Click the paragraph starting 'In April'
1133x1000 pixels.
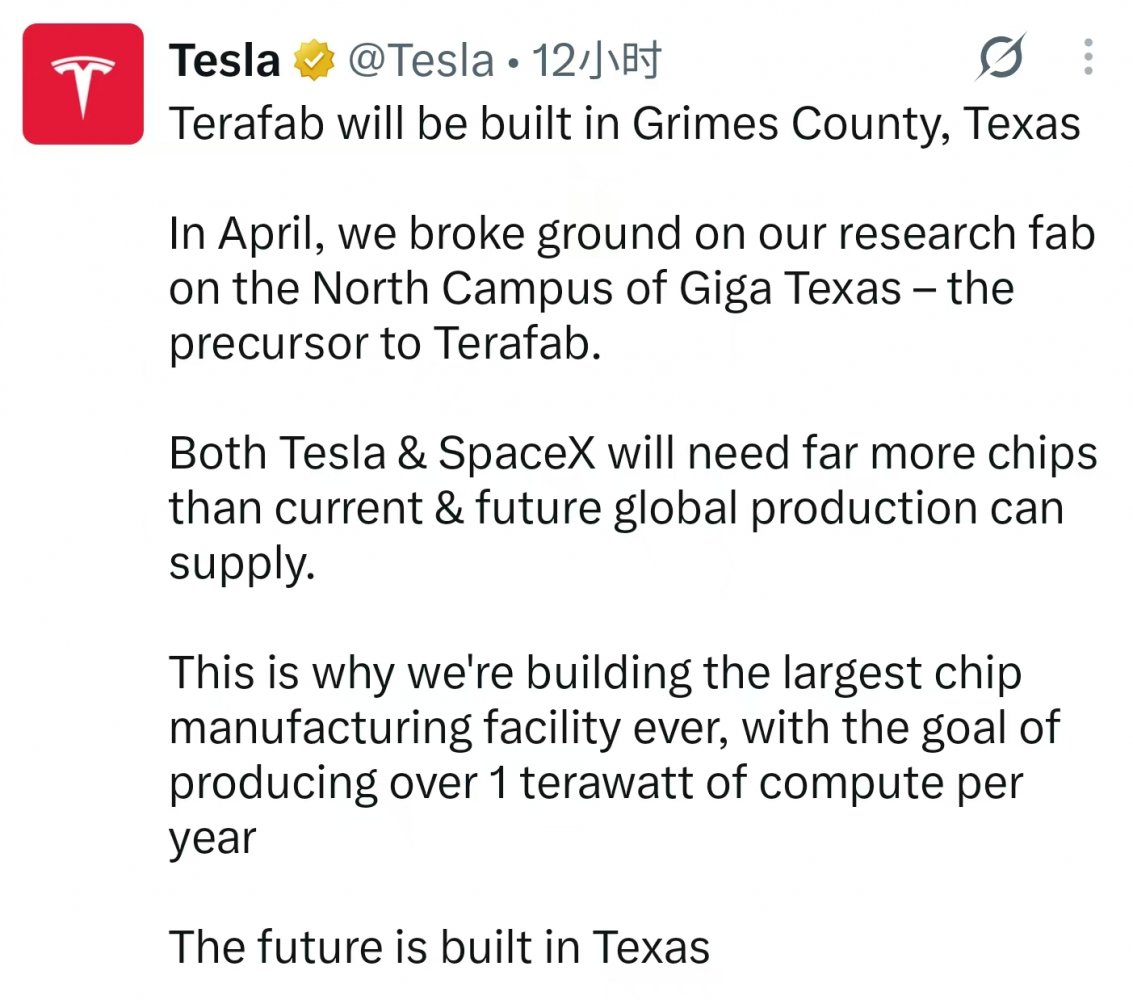(632, 288)
